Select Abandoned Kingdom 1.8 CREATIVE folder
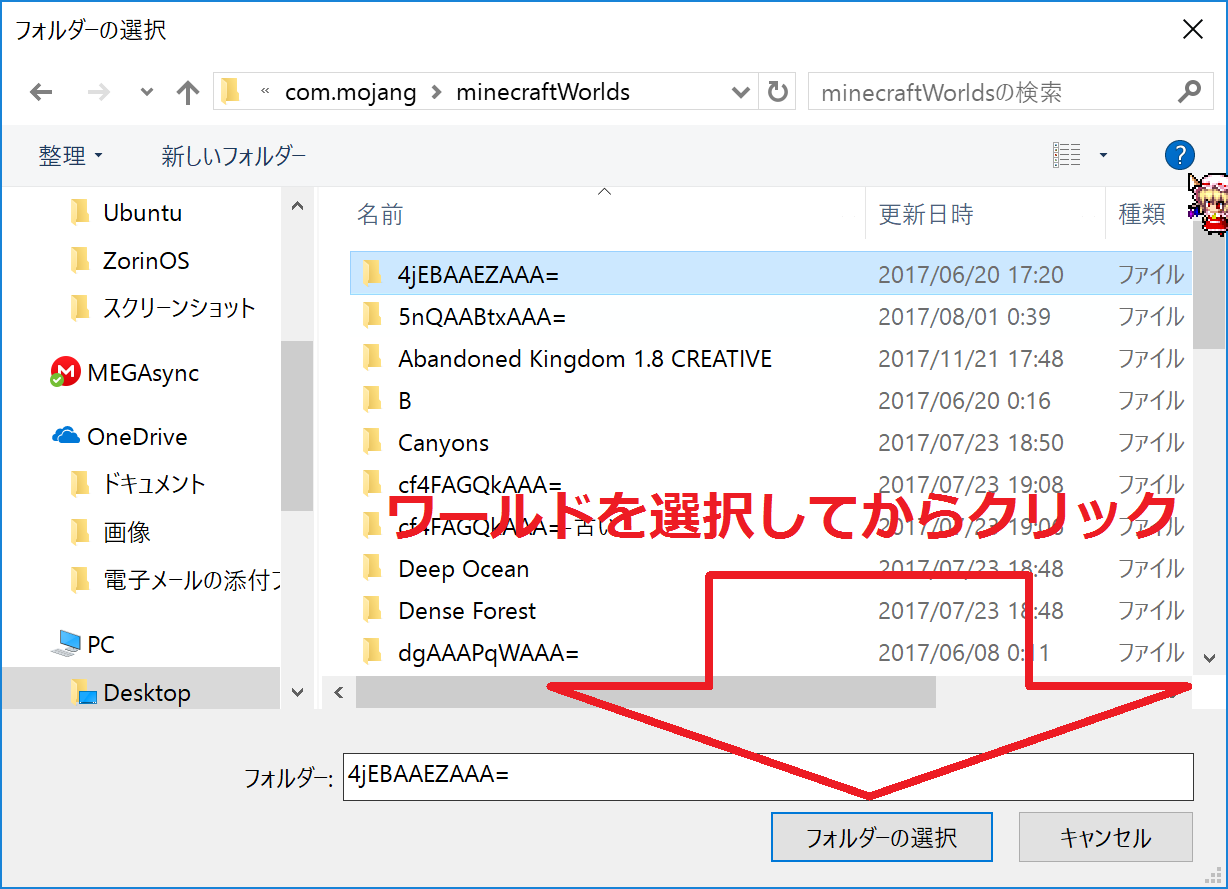Screen dimensions: 1228x889 point(585,359)
